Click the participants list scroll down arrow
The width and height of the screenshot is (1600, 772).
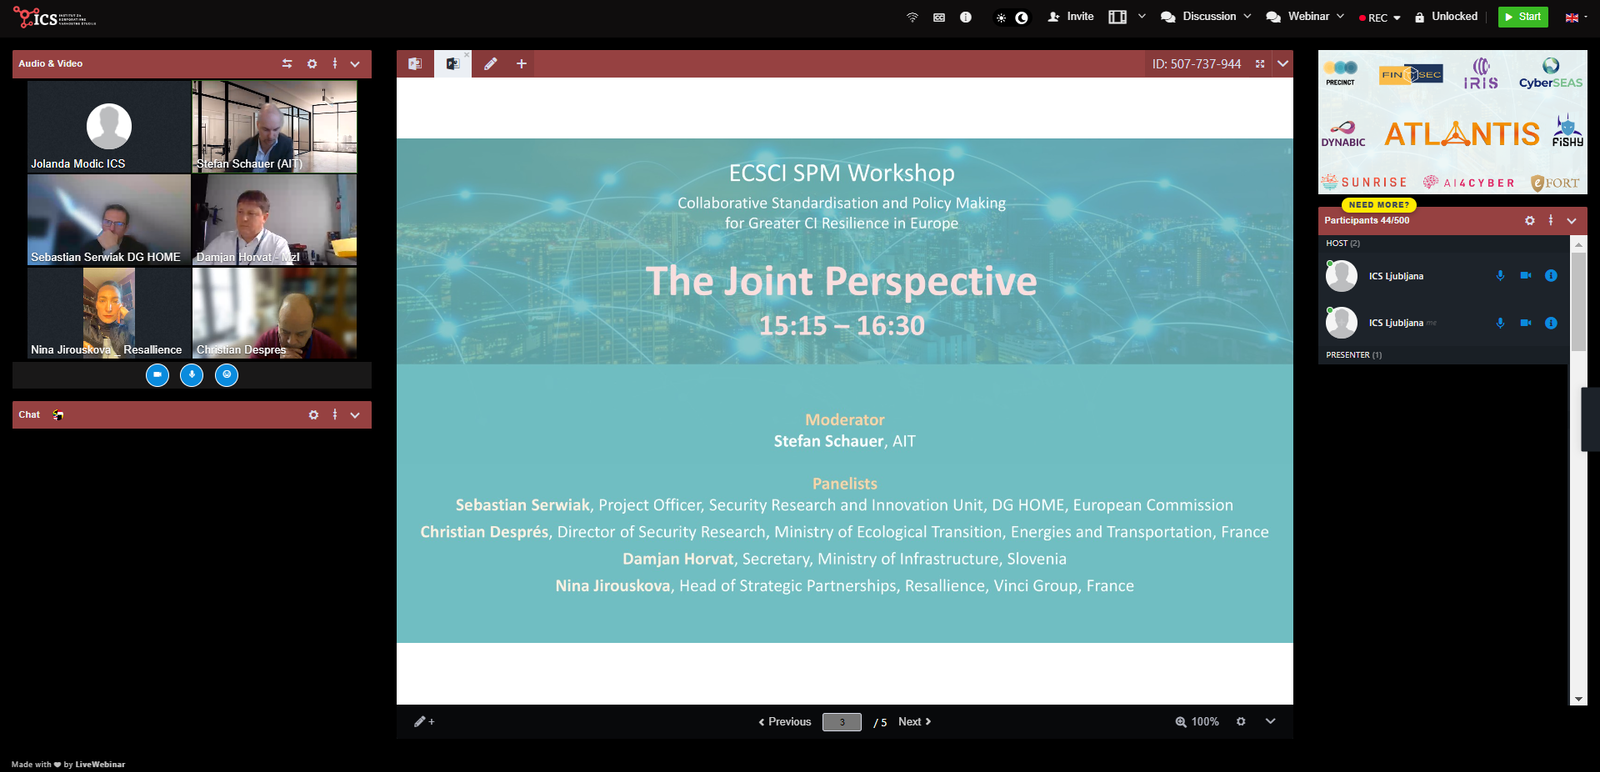coord(1578,699)
